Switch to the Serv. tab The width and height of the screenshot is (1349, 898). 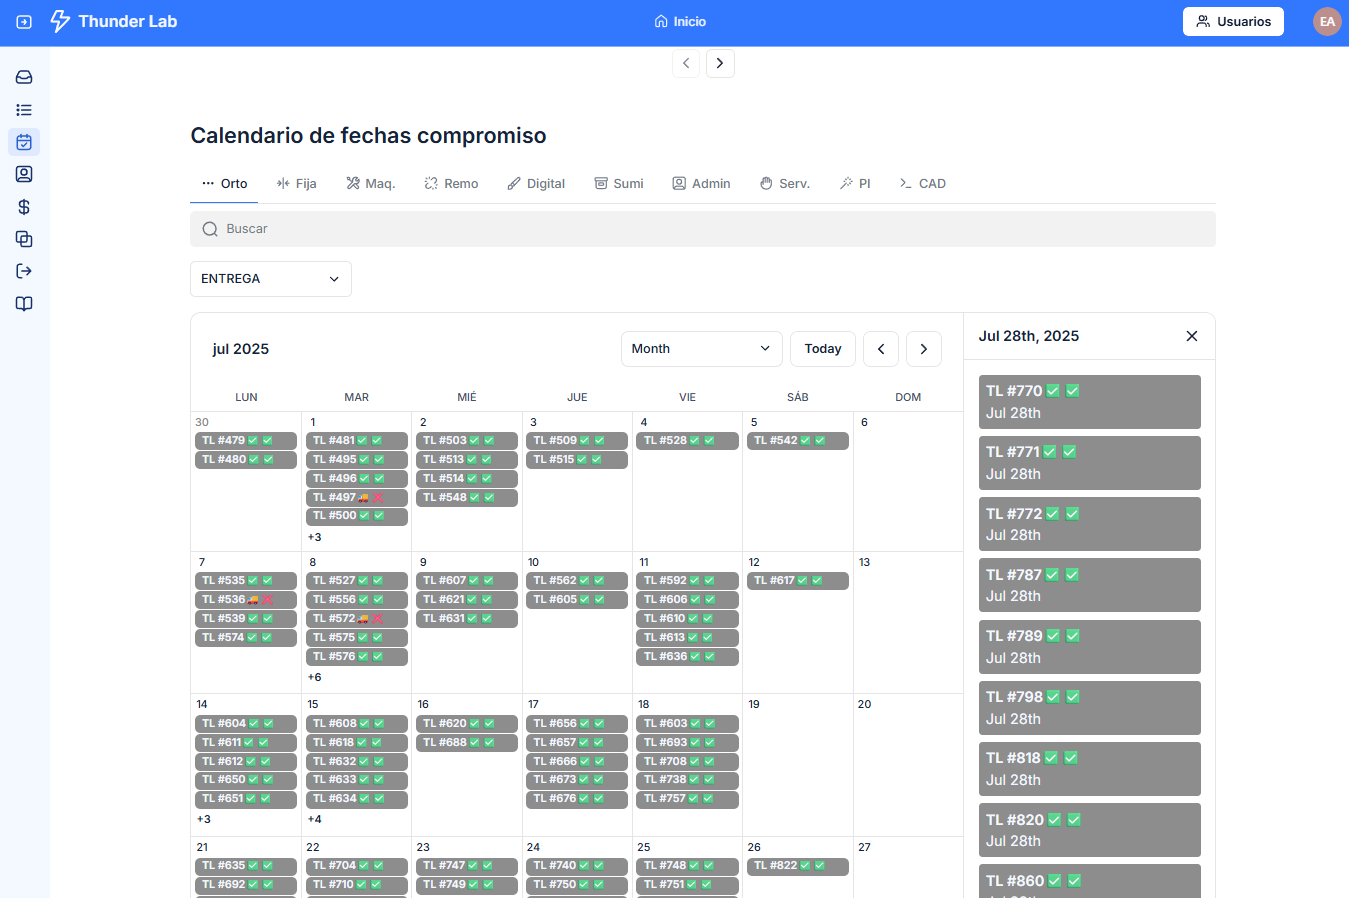coord(785,184)
